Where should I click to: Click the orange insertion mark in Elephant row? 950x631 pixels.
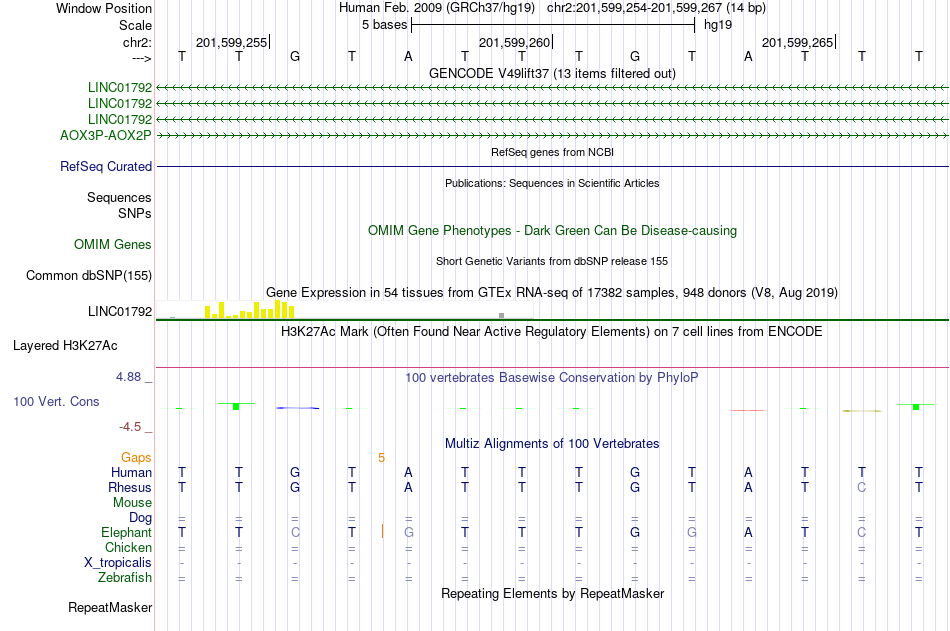(x=382, y=532)
